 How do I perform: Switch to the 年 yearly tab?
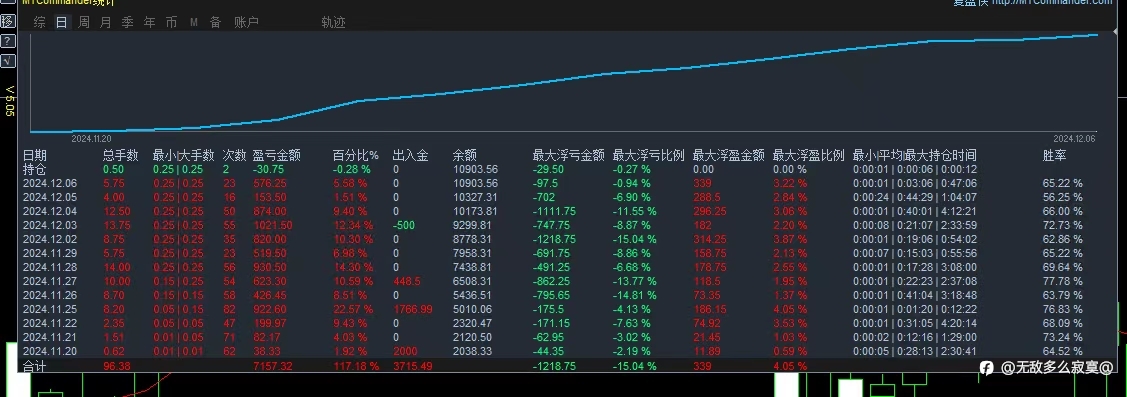pyautogui.click(x=150, y=22)
